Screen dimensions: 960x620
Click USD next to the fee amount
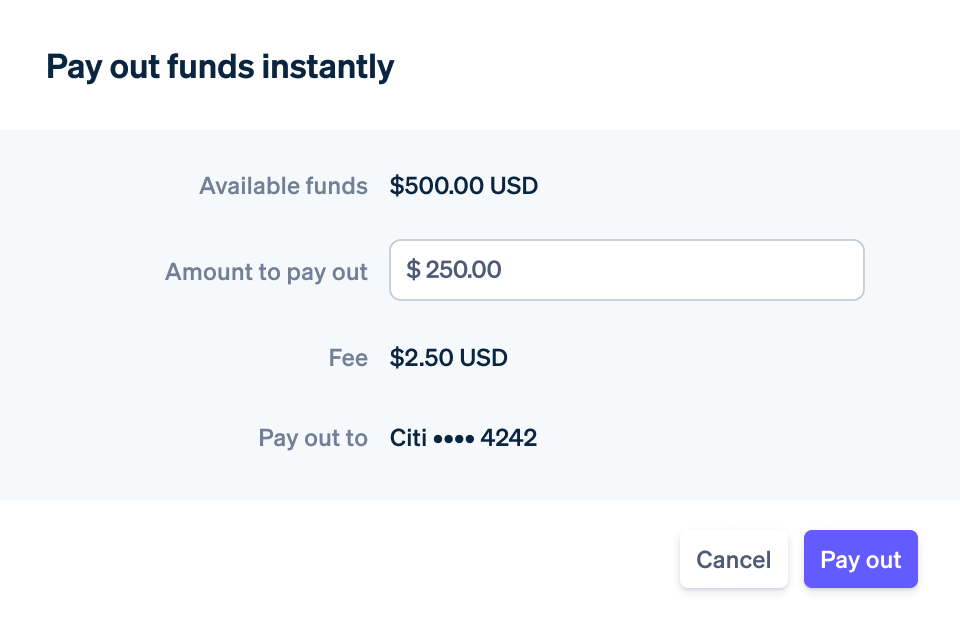tap(484, 358)
